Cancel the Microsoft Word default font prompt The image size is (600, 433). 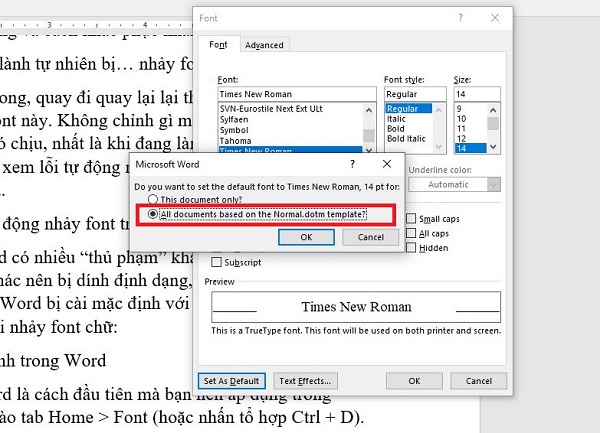370,237
